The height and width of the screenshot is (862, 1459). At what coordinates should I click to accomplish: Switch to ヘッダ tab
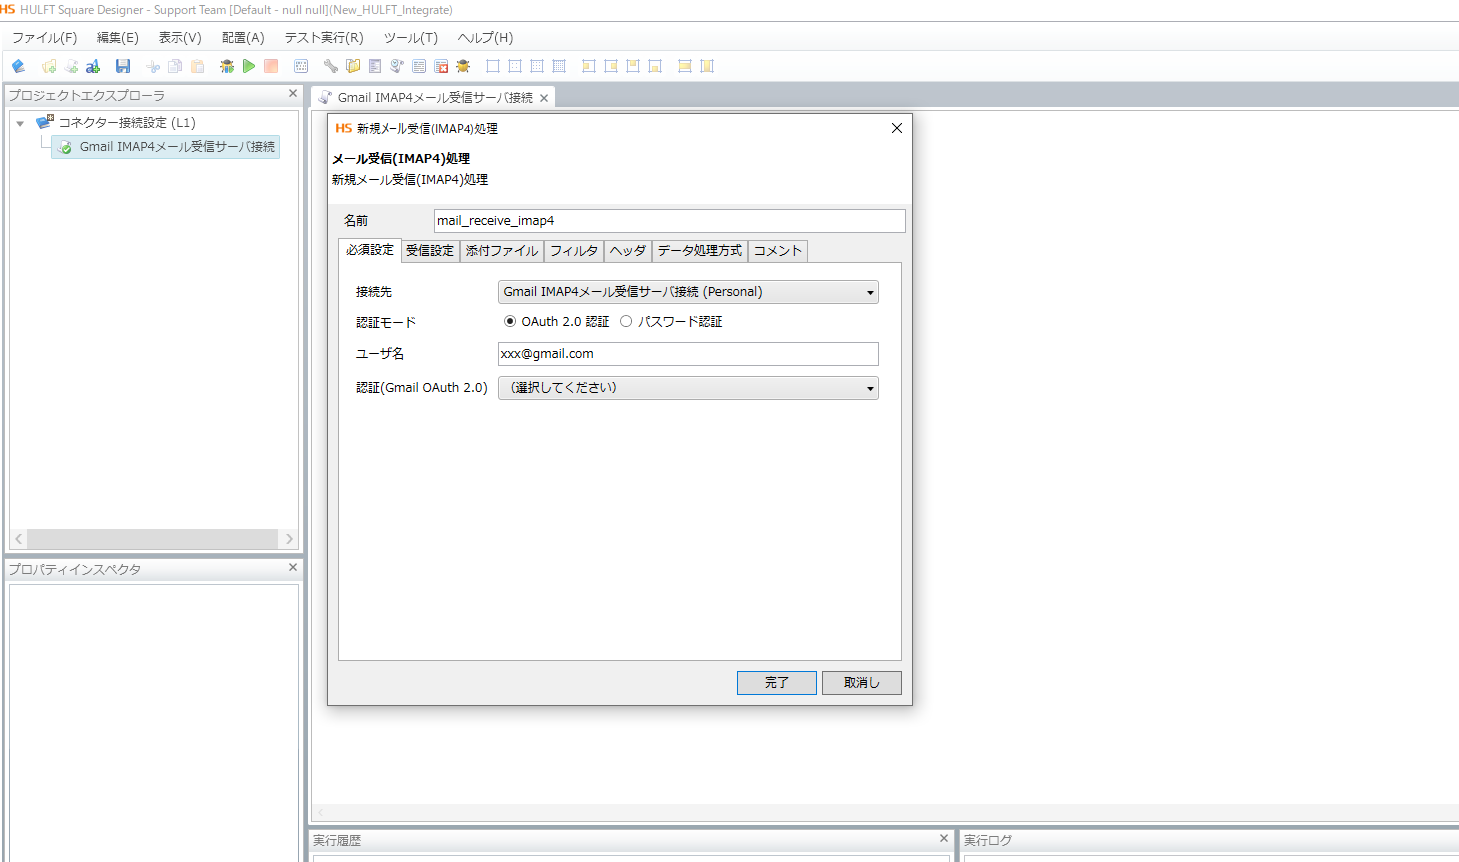tap(628, 251)
